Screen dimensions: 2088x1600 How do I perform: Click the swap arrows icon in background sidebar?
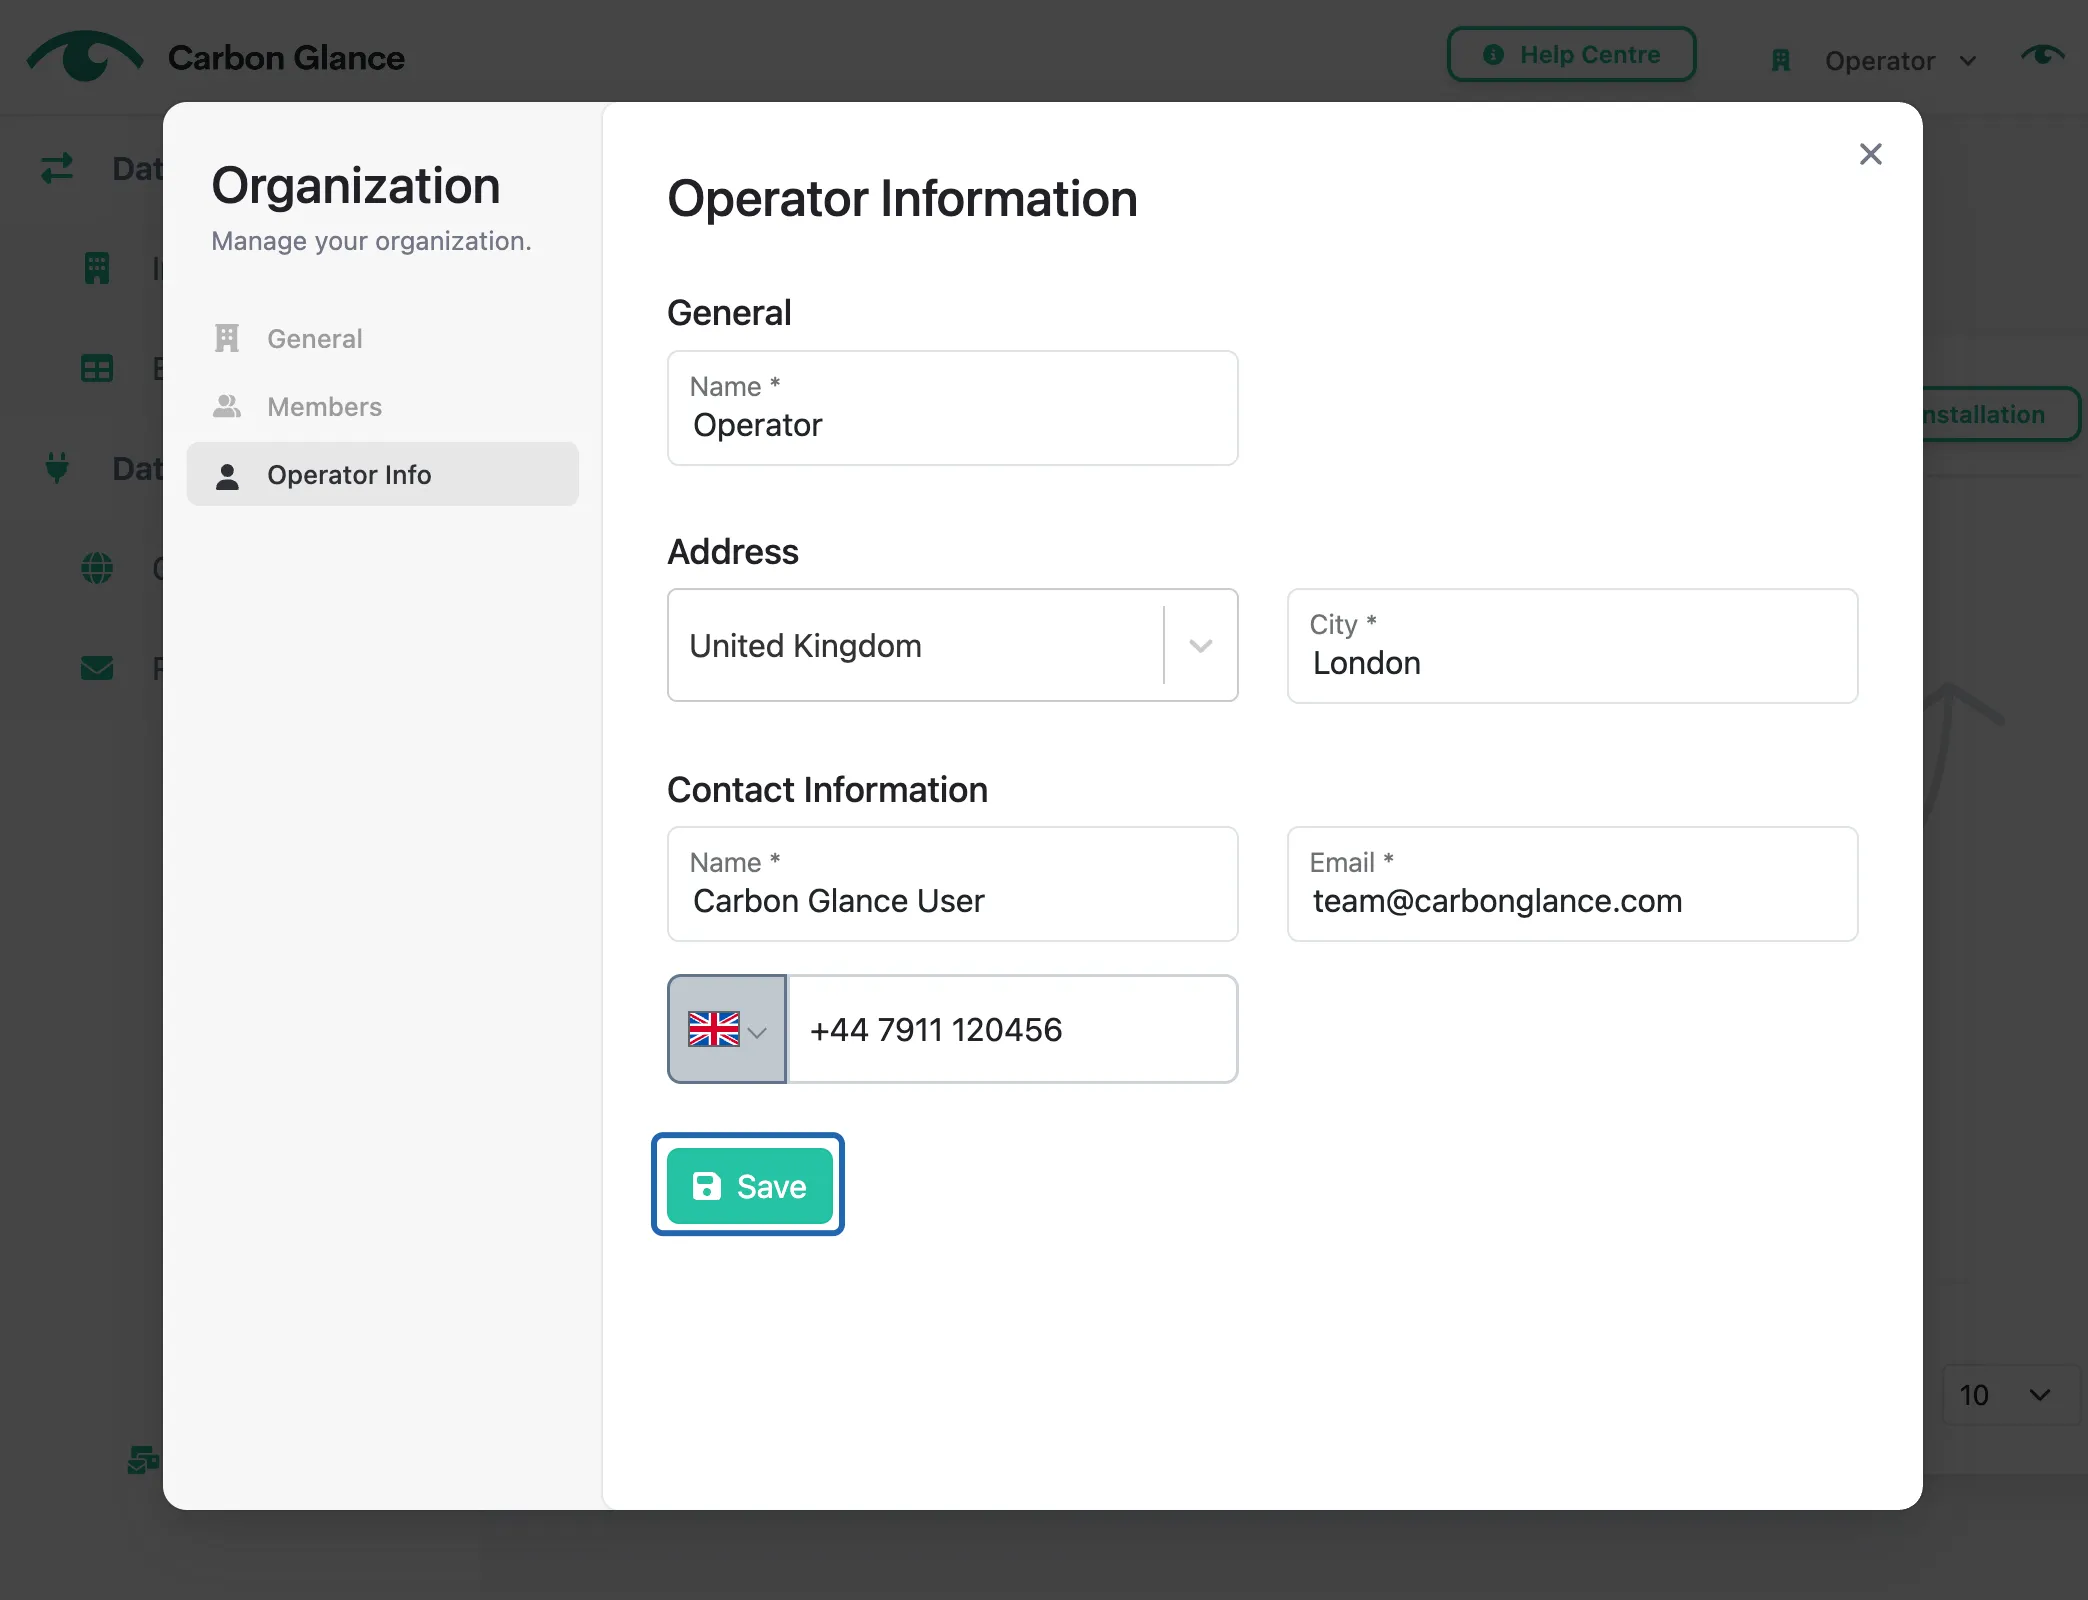click(57, 168)
